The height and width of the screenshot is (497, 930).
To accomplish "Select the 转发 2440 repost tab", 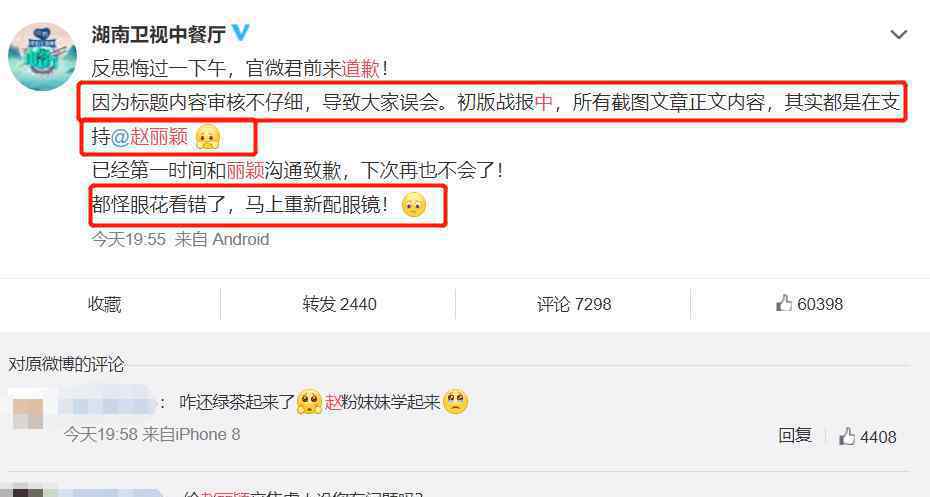I will [x=339, y=304].
